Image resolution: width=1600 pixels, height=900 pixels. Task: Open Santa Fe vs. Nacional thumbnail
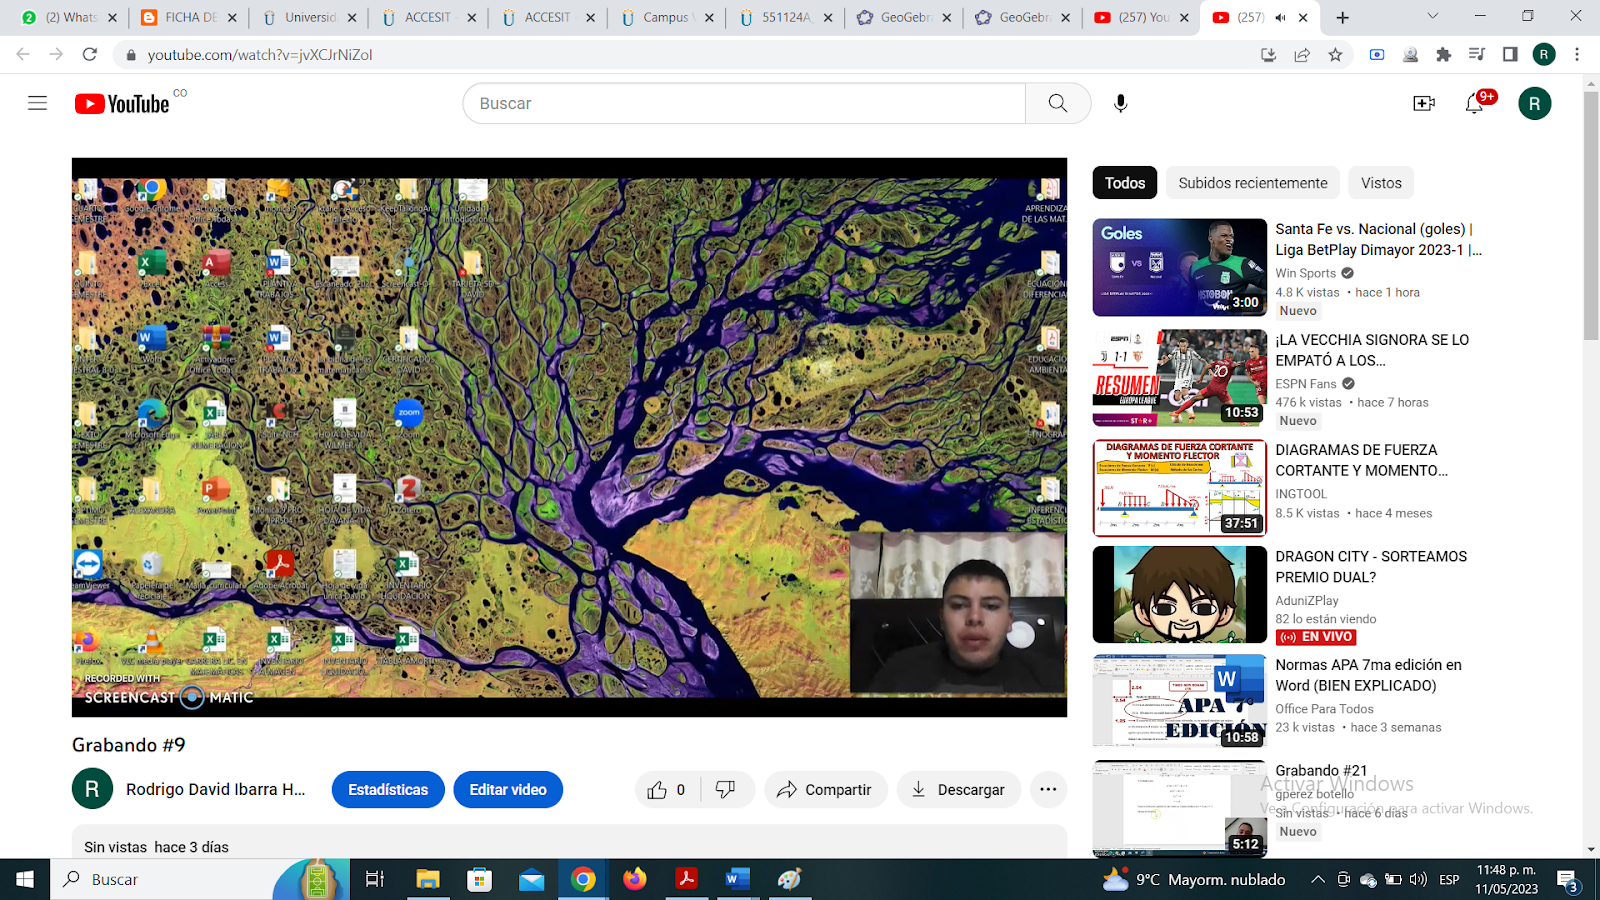point(1180,267)
